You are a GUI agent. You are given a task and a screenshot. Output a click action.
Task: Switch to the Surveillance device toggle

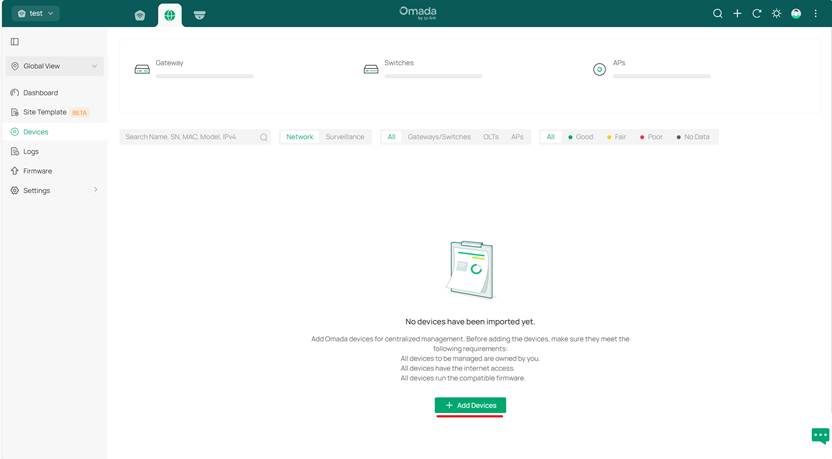[x=345, y=137]
